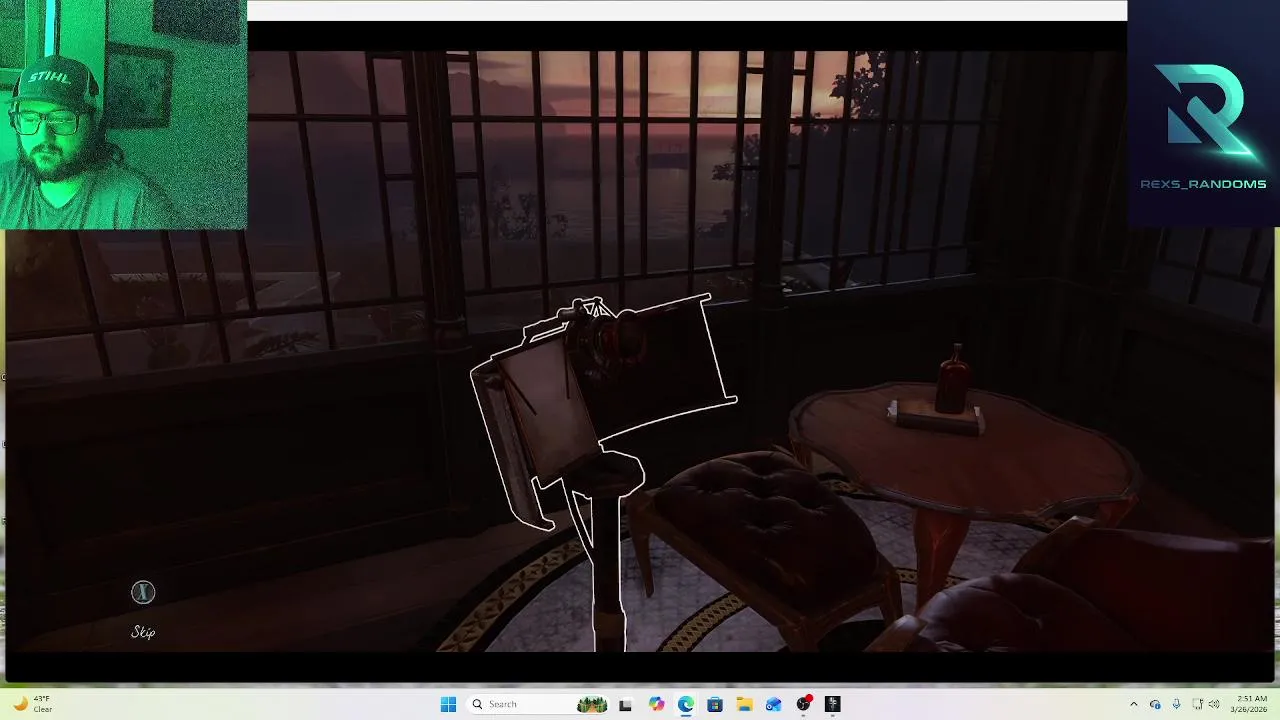Screen dimensions: 1280x720
Task: Launch Copilot from the taskbar
Action: pos(656,704)
